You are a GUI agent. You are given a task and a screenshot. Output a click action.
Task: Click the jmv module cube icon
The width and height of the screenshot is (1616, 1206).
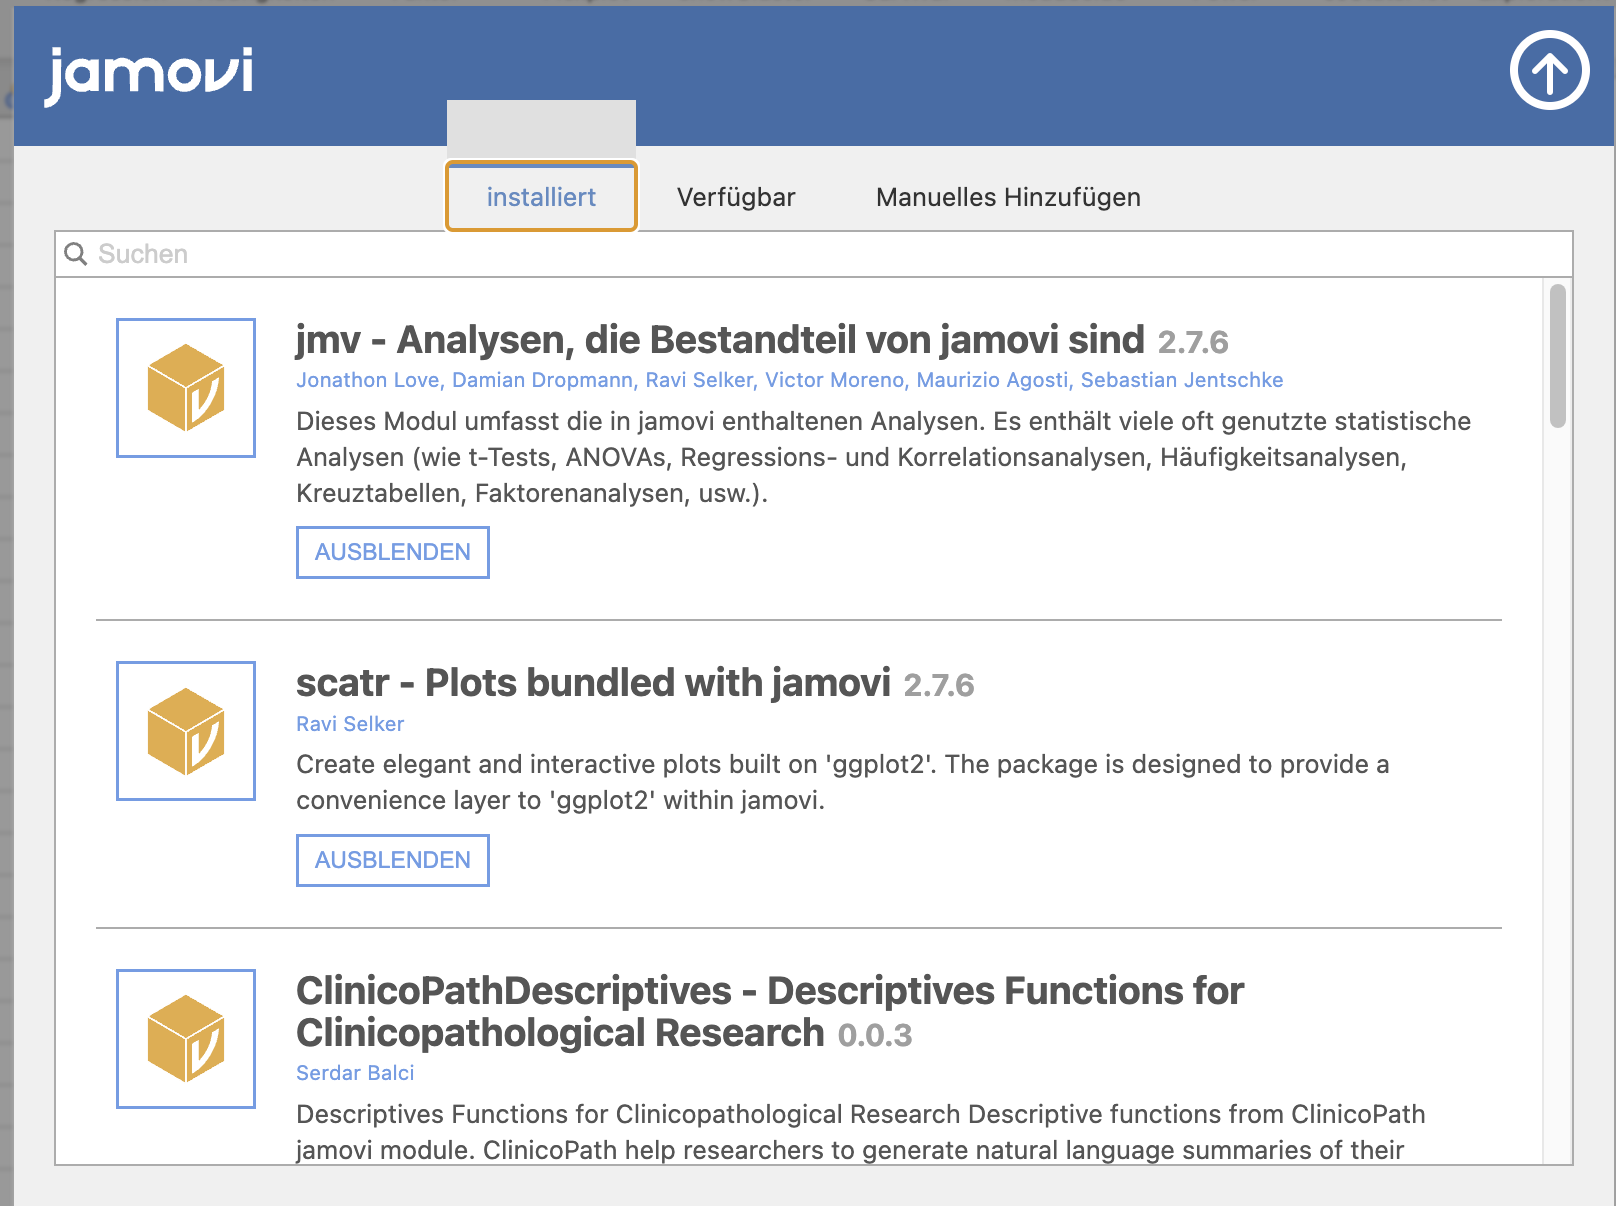pos(186,388)
